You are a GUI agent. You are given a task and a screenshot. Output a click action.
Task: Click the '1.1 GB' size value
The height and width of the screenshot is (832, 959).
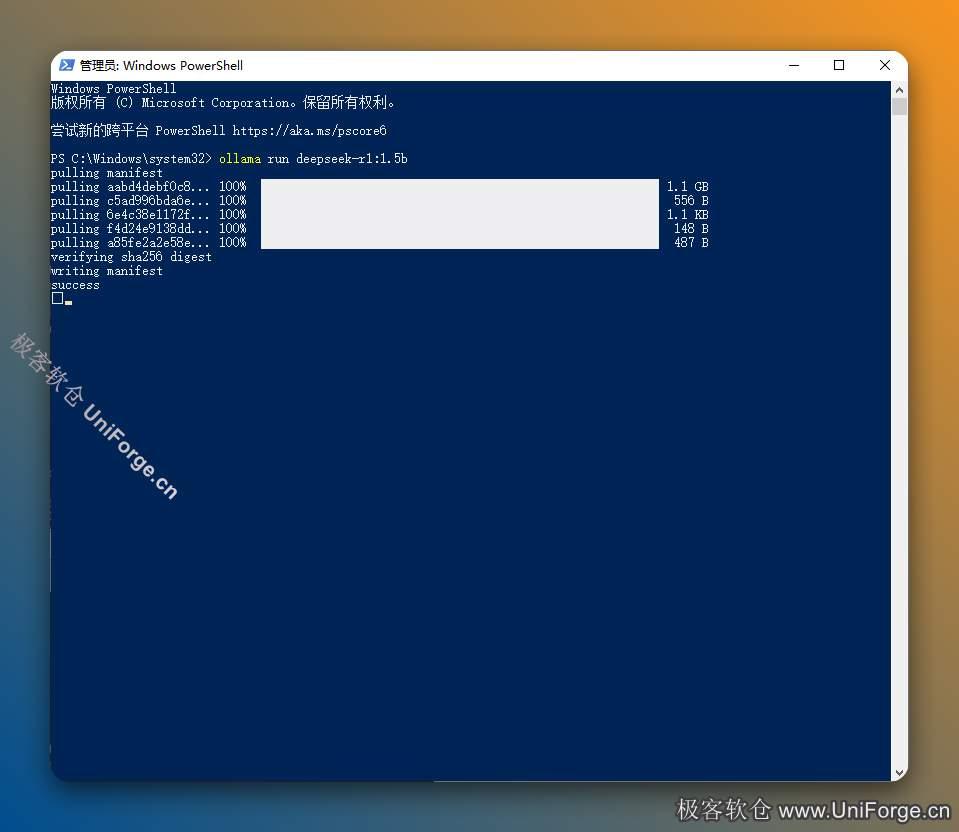click(x=687, y=187)
